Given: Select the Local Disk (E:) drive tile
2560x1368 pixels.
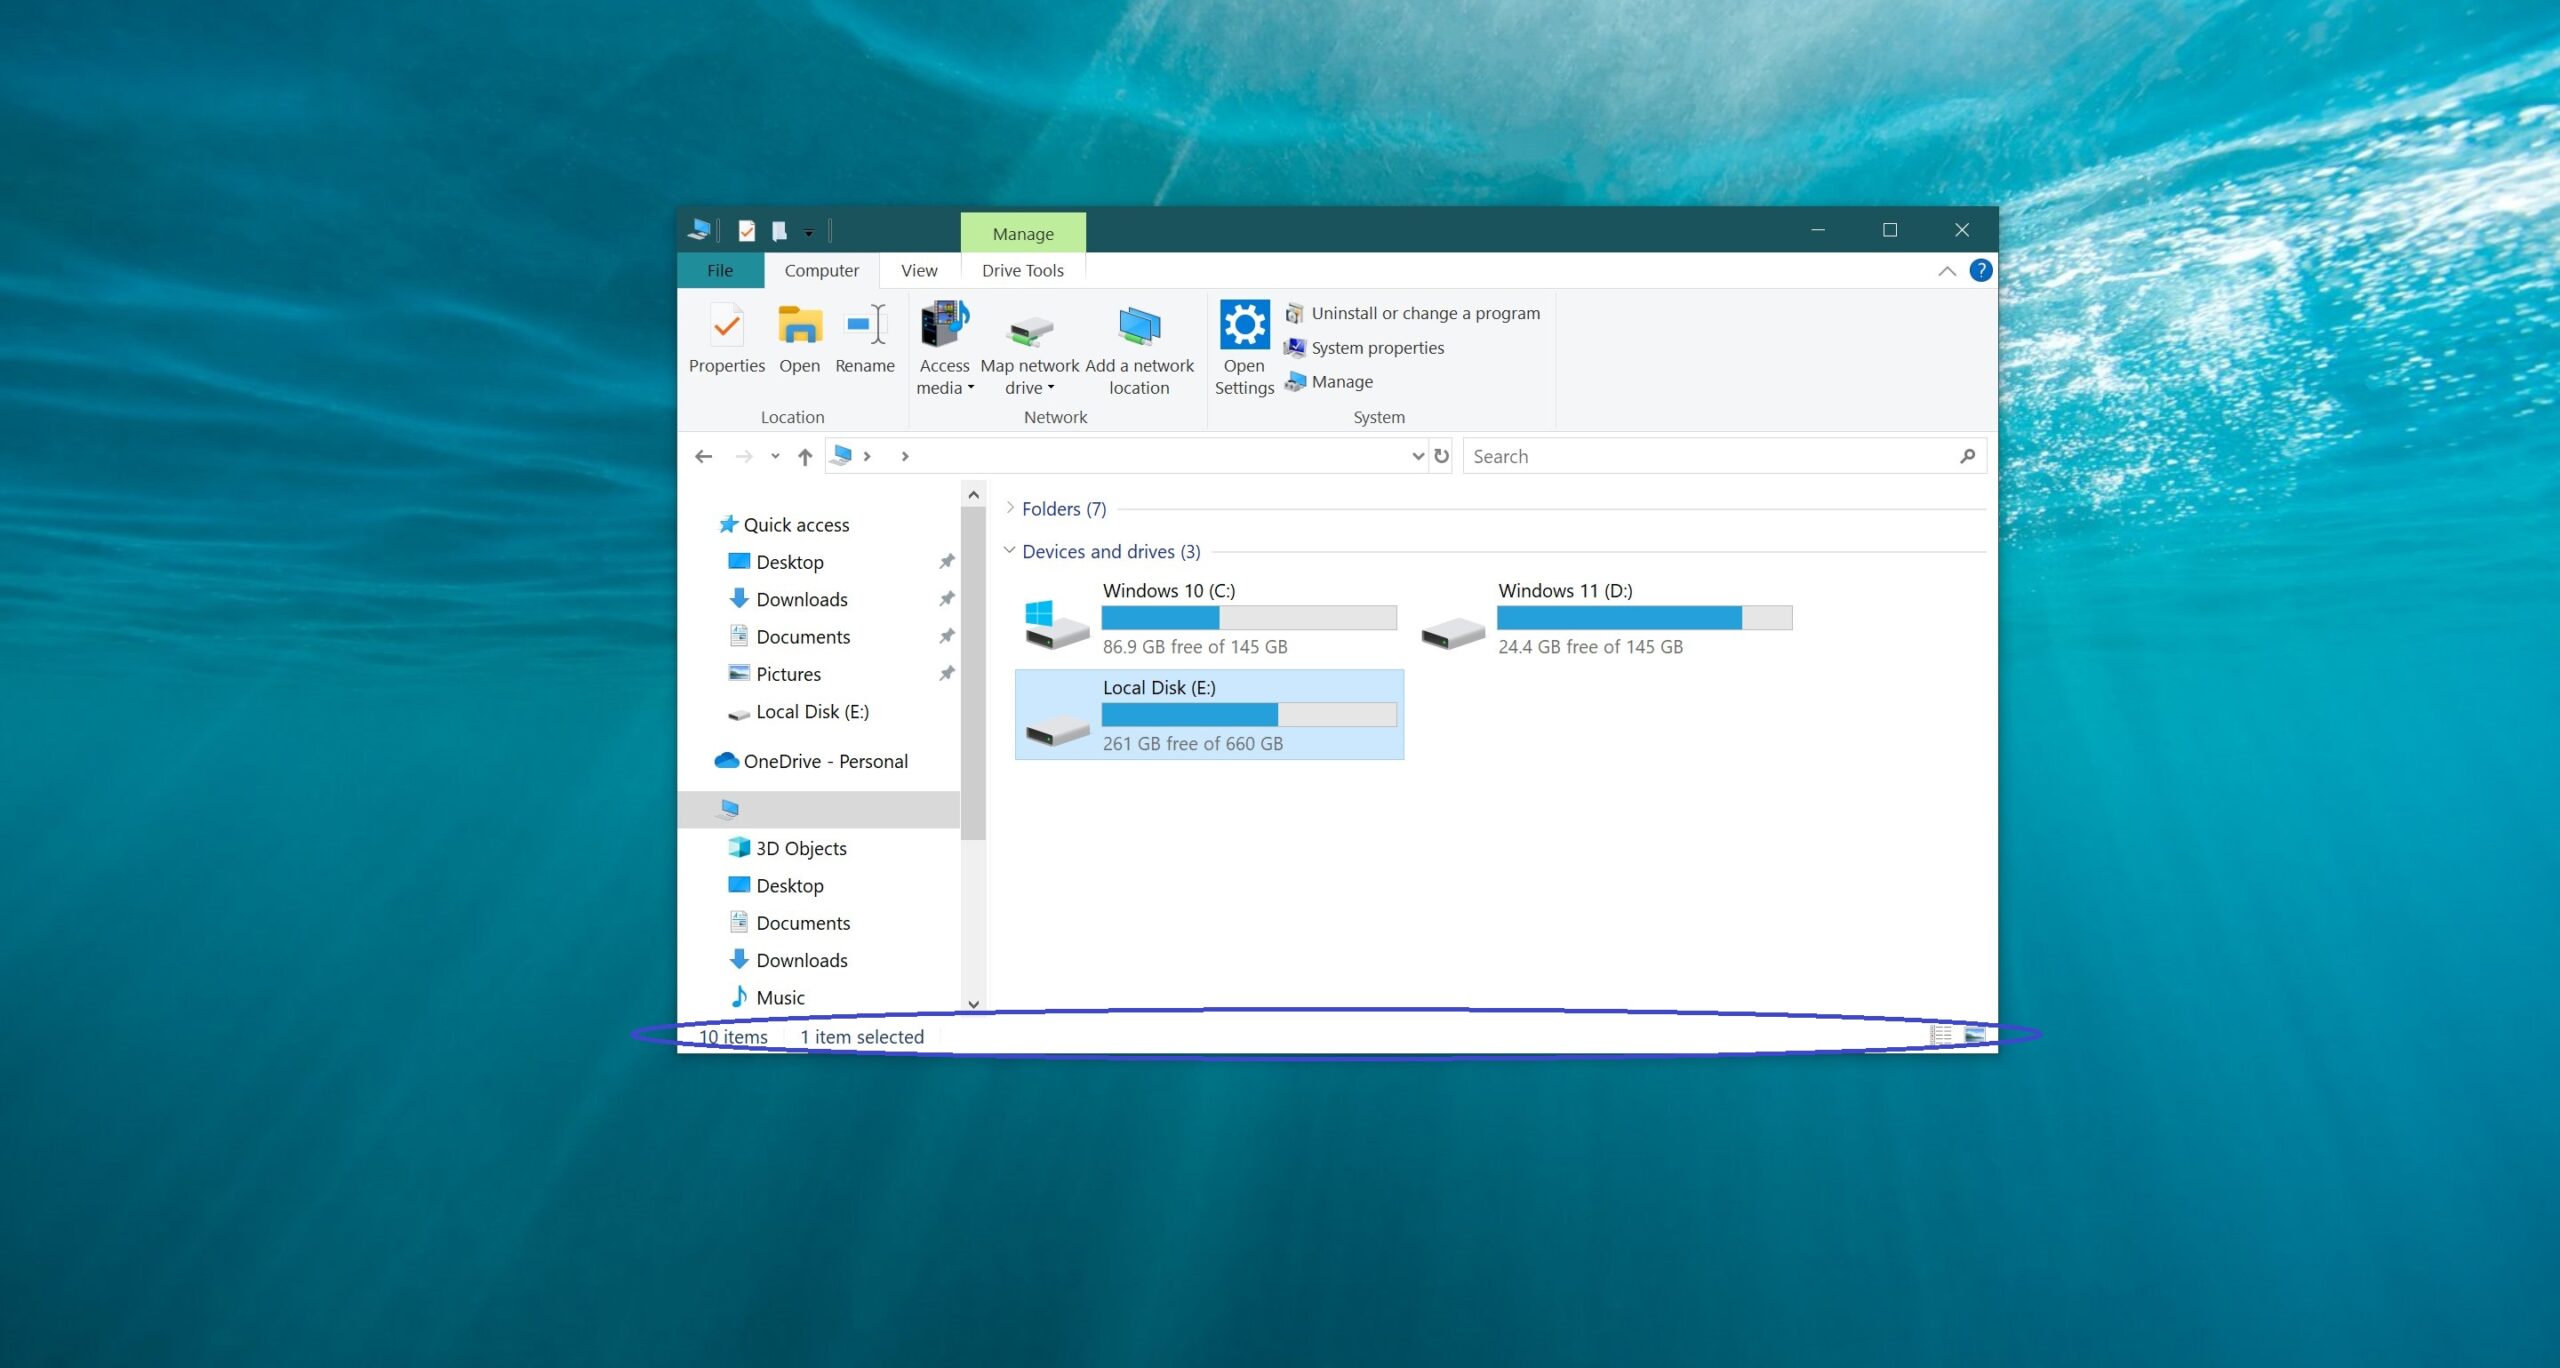Looking at the screenshot, I should click(x=1209, y=714).
